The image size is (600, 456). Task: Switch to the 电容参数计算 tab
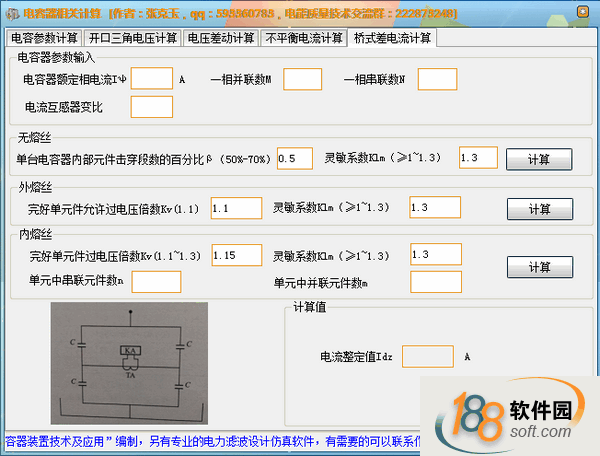pos(44,38)
